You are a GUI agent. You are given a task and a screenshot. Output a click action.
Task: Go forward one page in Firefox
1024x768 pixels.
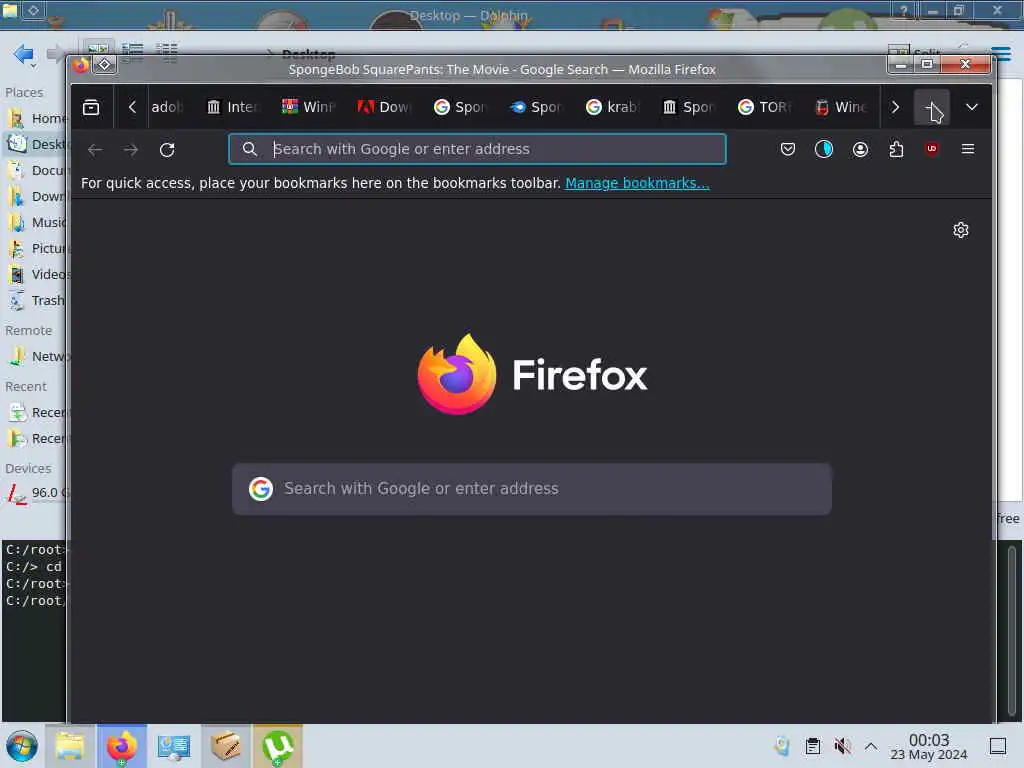131,150
